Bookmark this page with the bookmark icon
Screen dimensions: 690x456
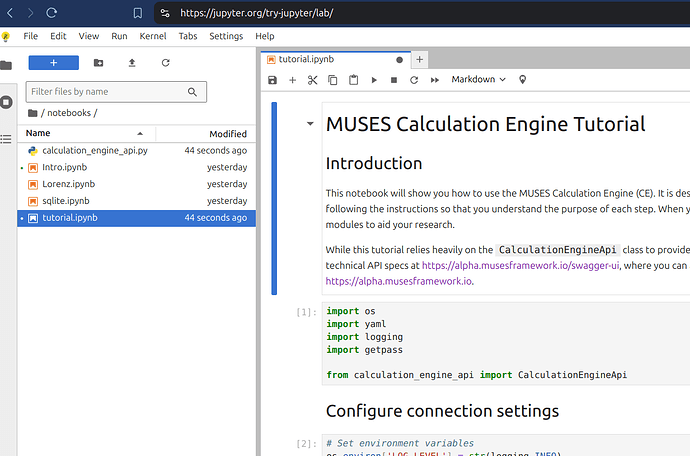[x=138, y=13]
